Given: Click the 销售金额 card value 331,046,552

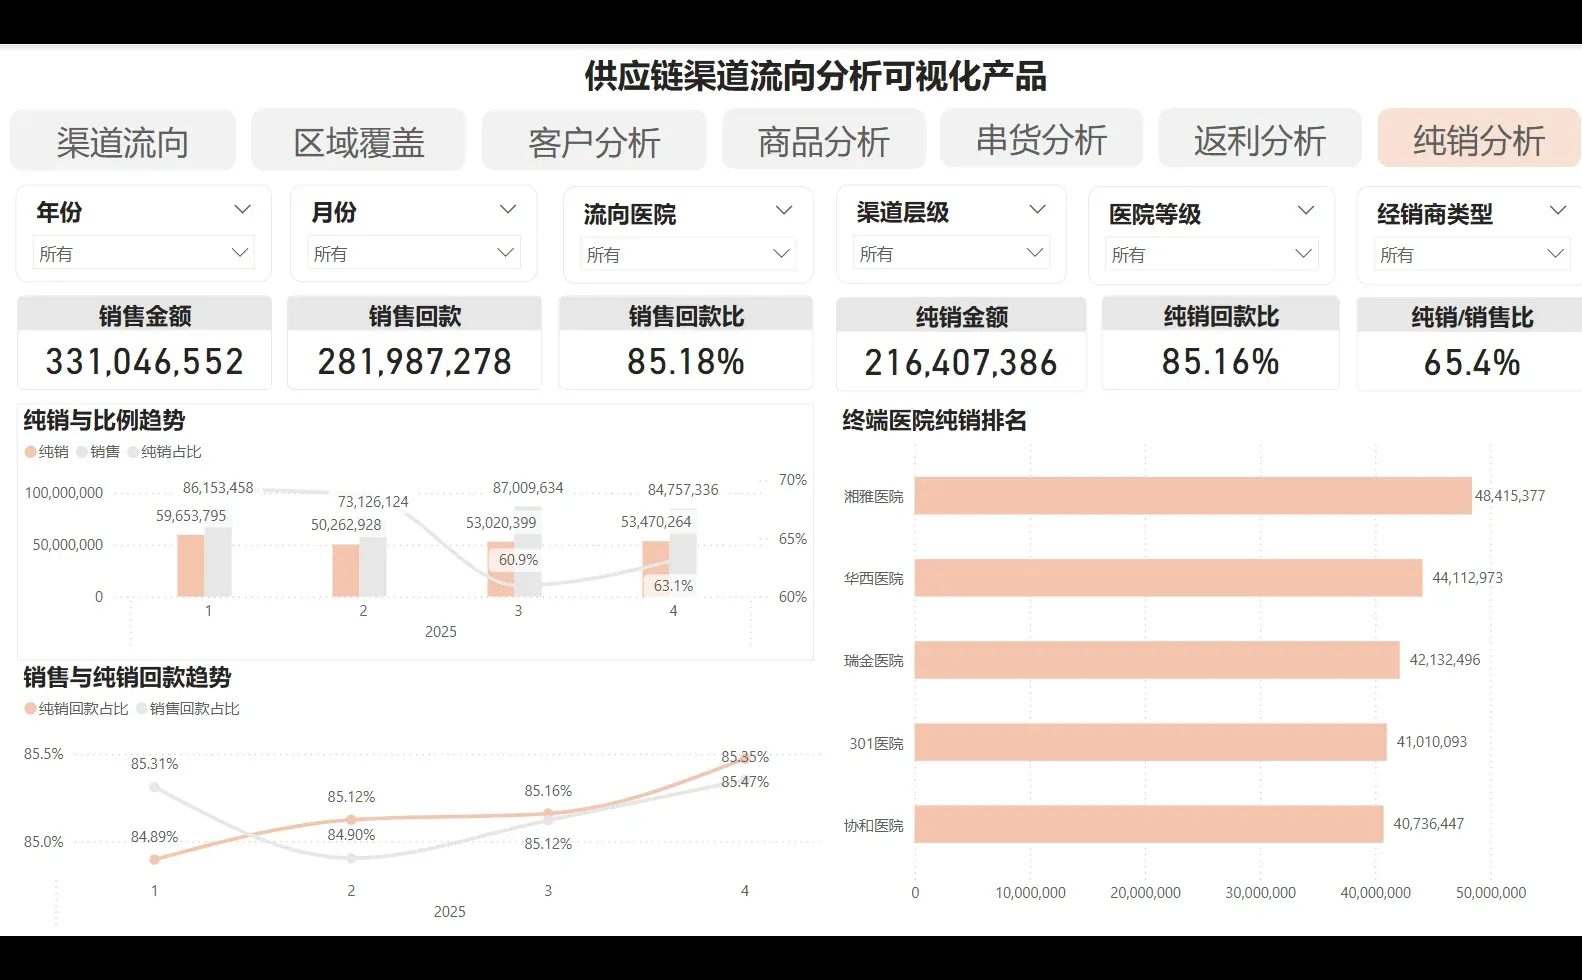Looking at the screenshot, I should pos(145,361).
